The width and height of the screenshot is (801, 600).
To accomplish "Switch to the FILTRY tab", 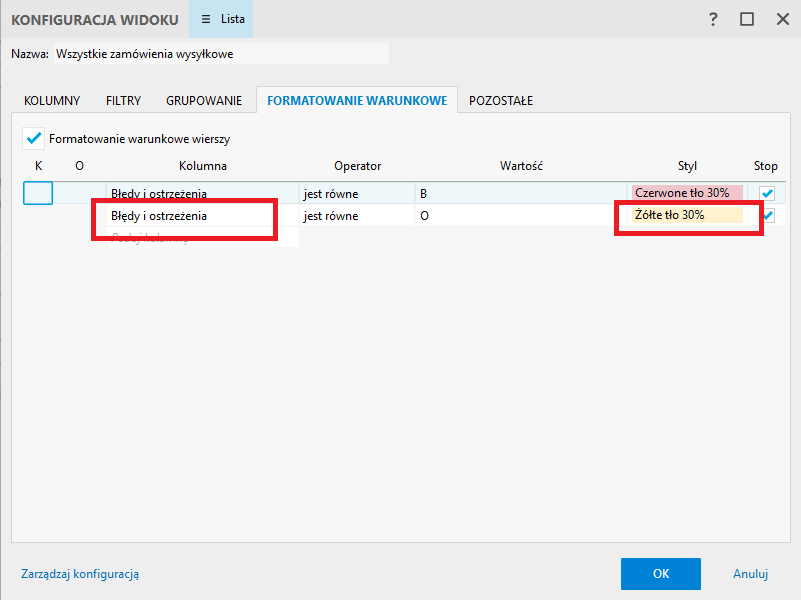I will pyautogui.click(x=123, y=100).
